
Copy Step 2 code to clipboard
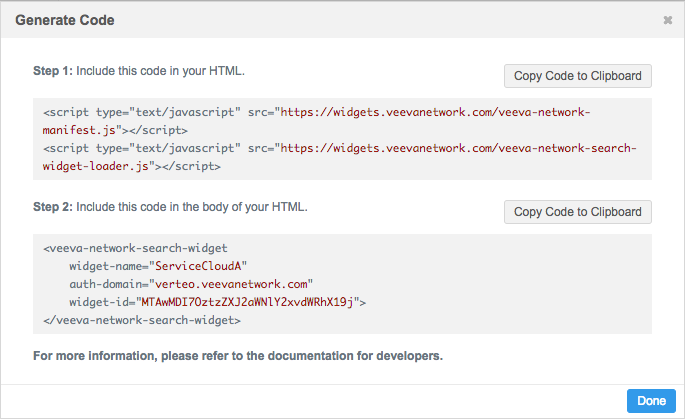[578, 212]
